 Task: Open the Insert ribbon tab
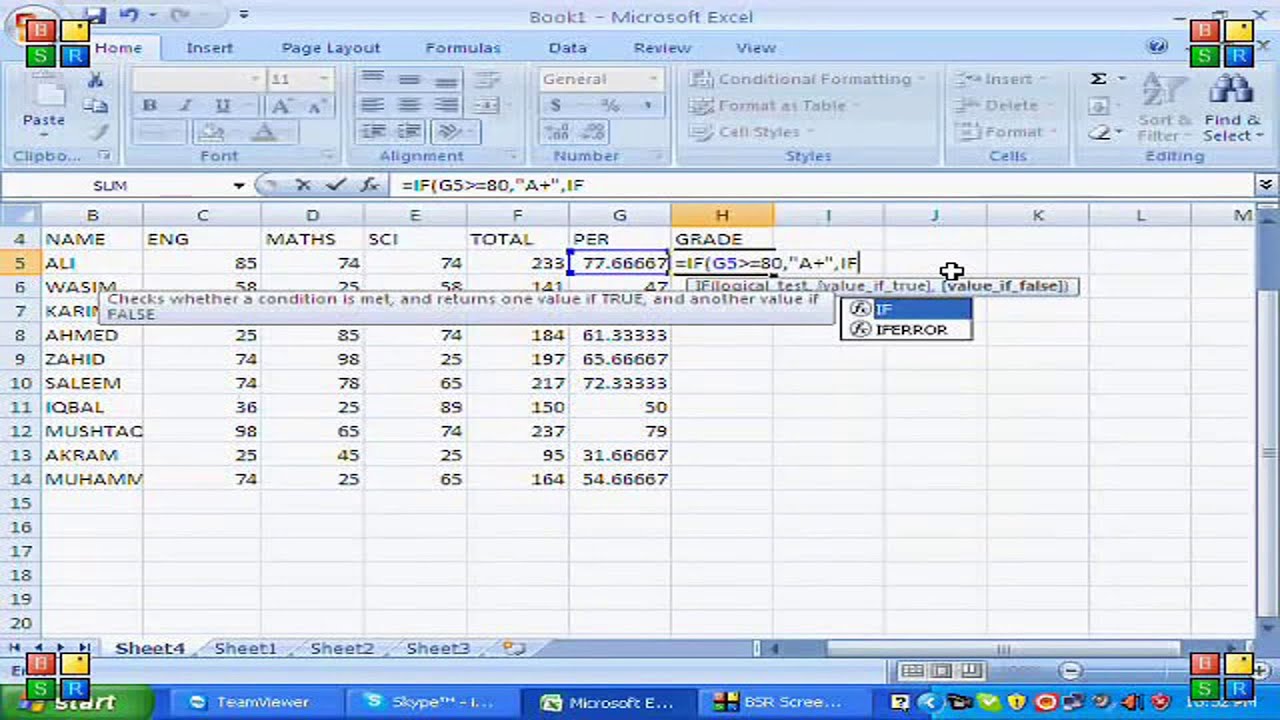(x=209, y=47)
